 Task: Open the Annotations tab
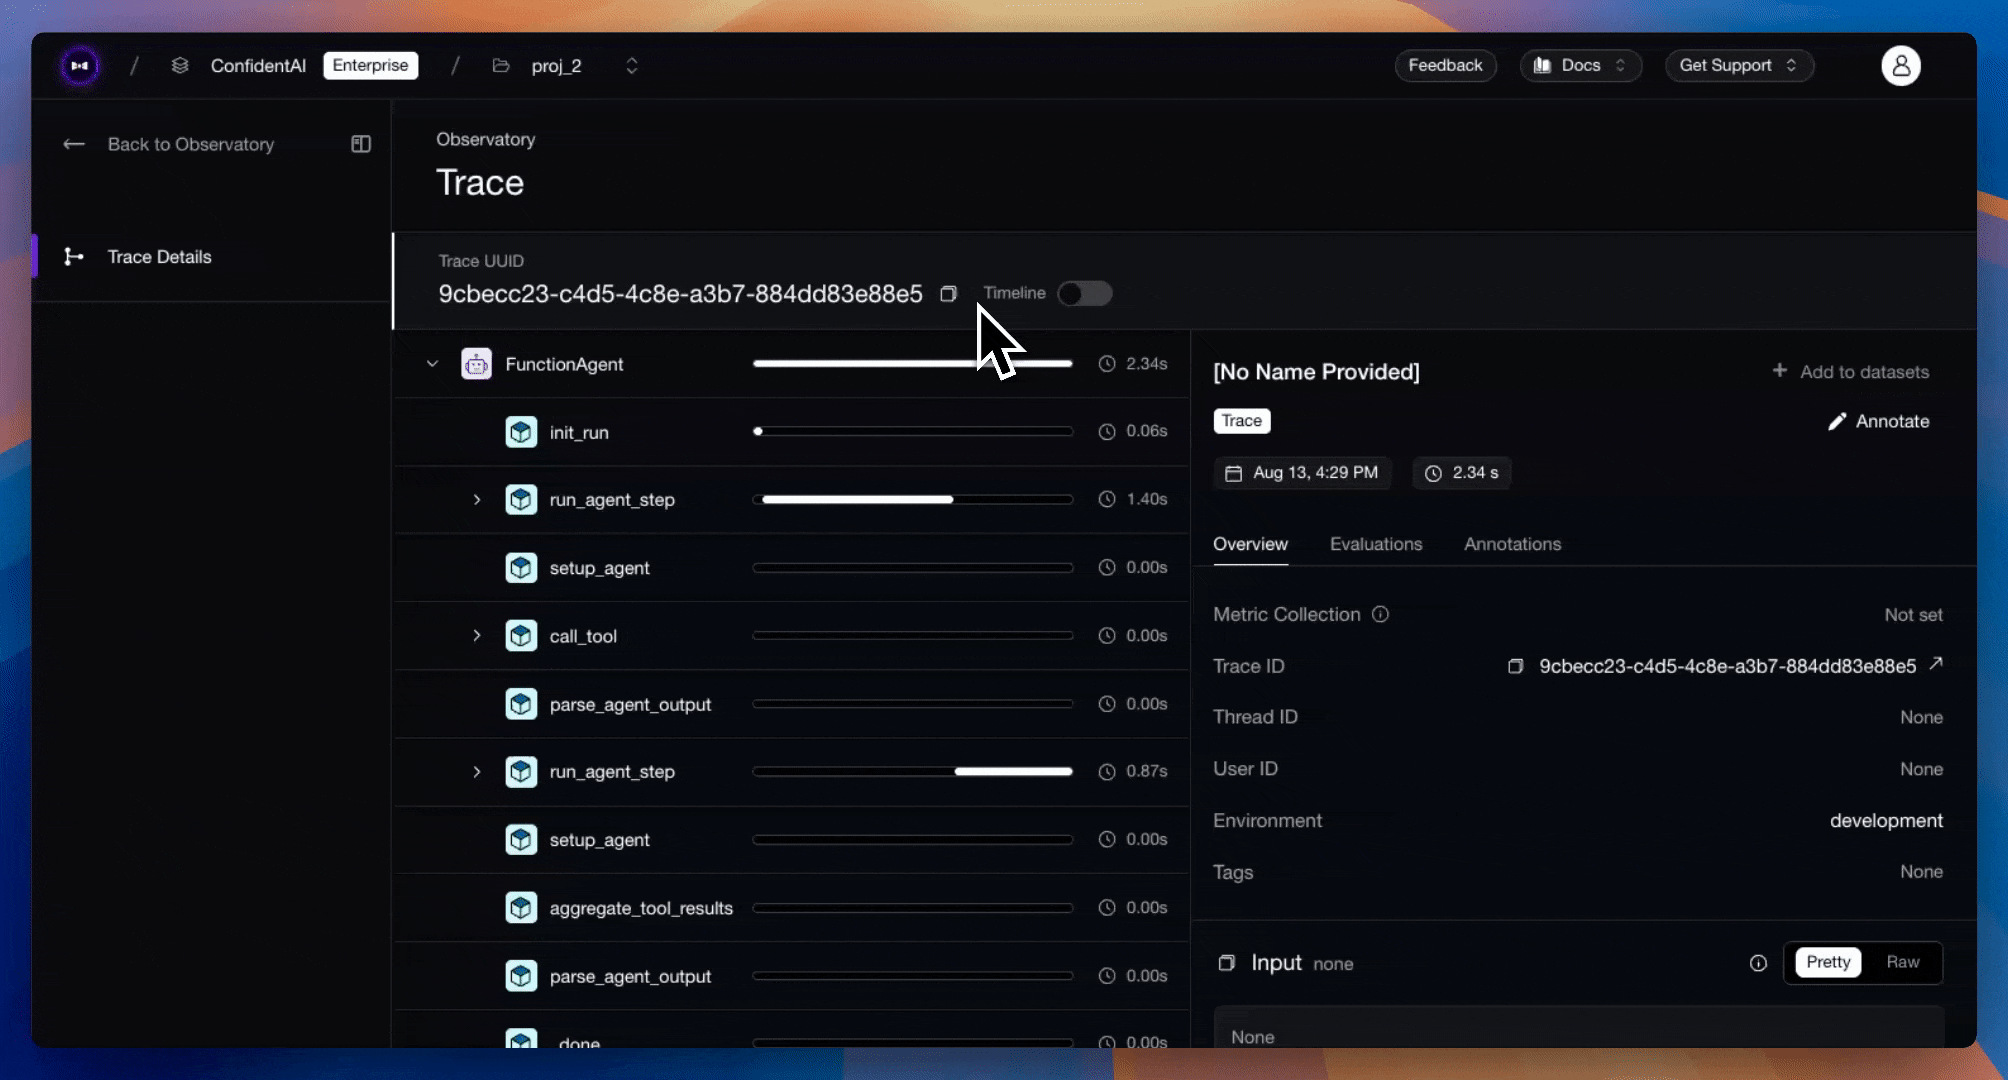pyautogui.click(x=1512, y=544)
